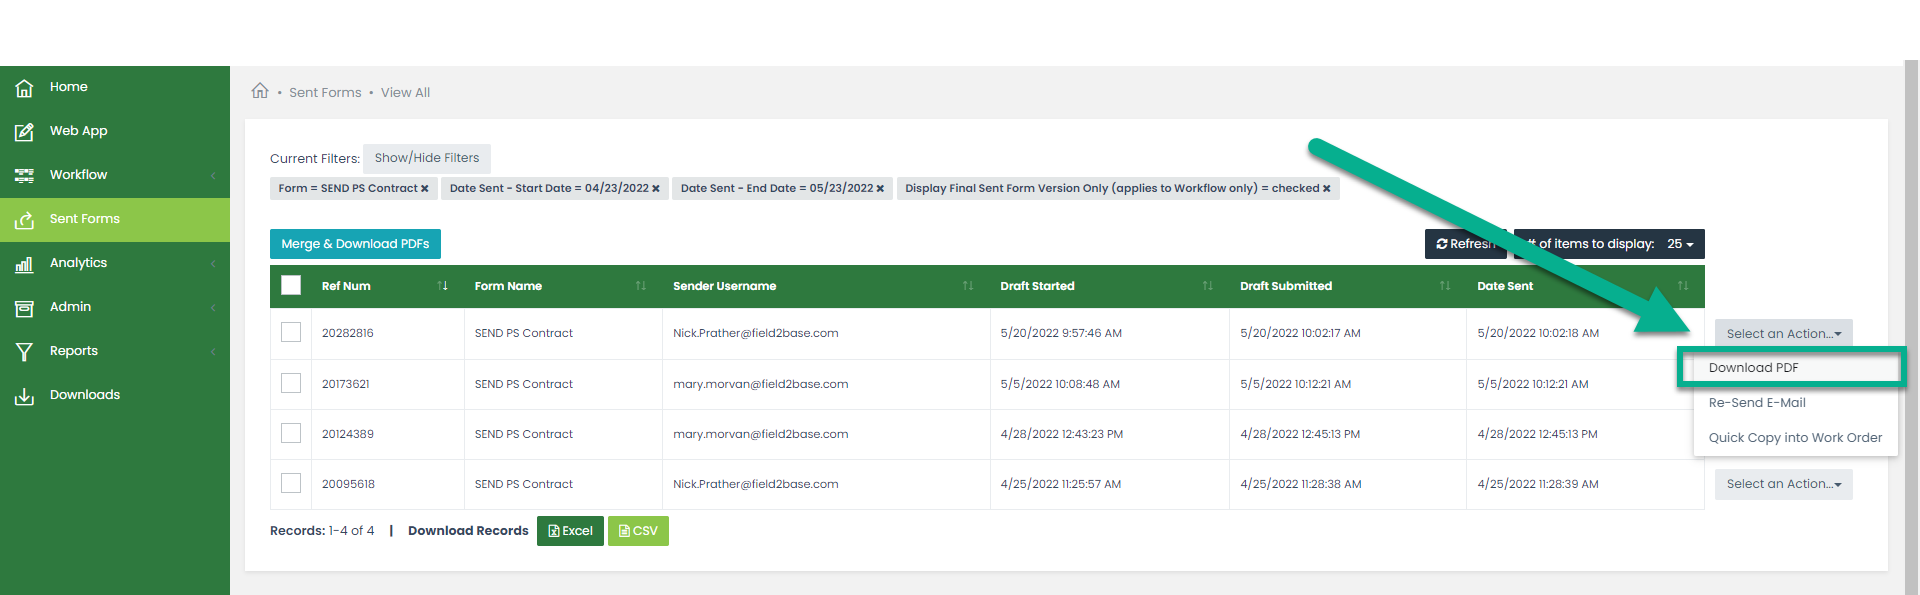The width and height of the screenshot is (1920, 595).
Task: Click the Date Sent cell 4/25/2022 11:28:39 AM
Action: 1538,484
